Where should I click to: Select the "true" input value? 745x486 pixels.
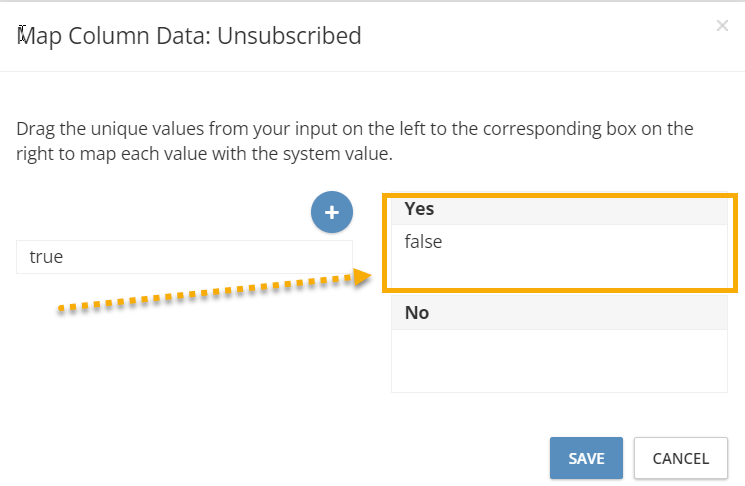pyautogui.click(x=184, y=257)
